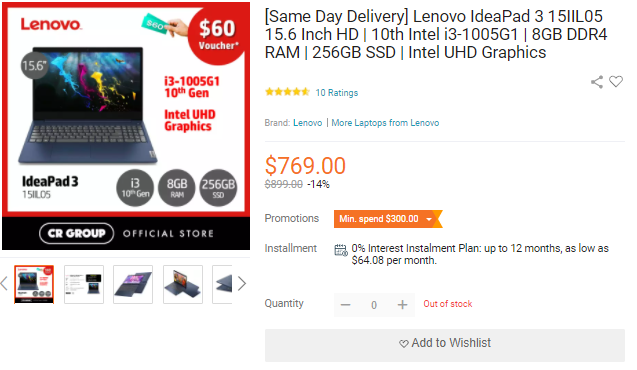
Task: Select the second specs sheet thumbnail
Action: tap(84, 284)
